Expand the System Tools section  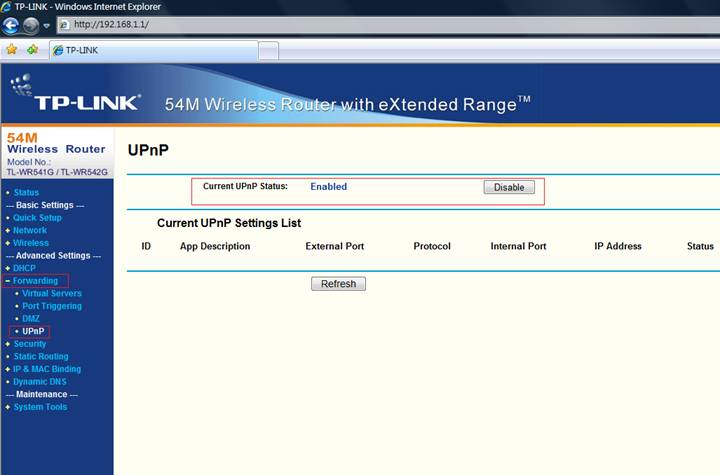(x=40, y=407)
